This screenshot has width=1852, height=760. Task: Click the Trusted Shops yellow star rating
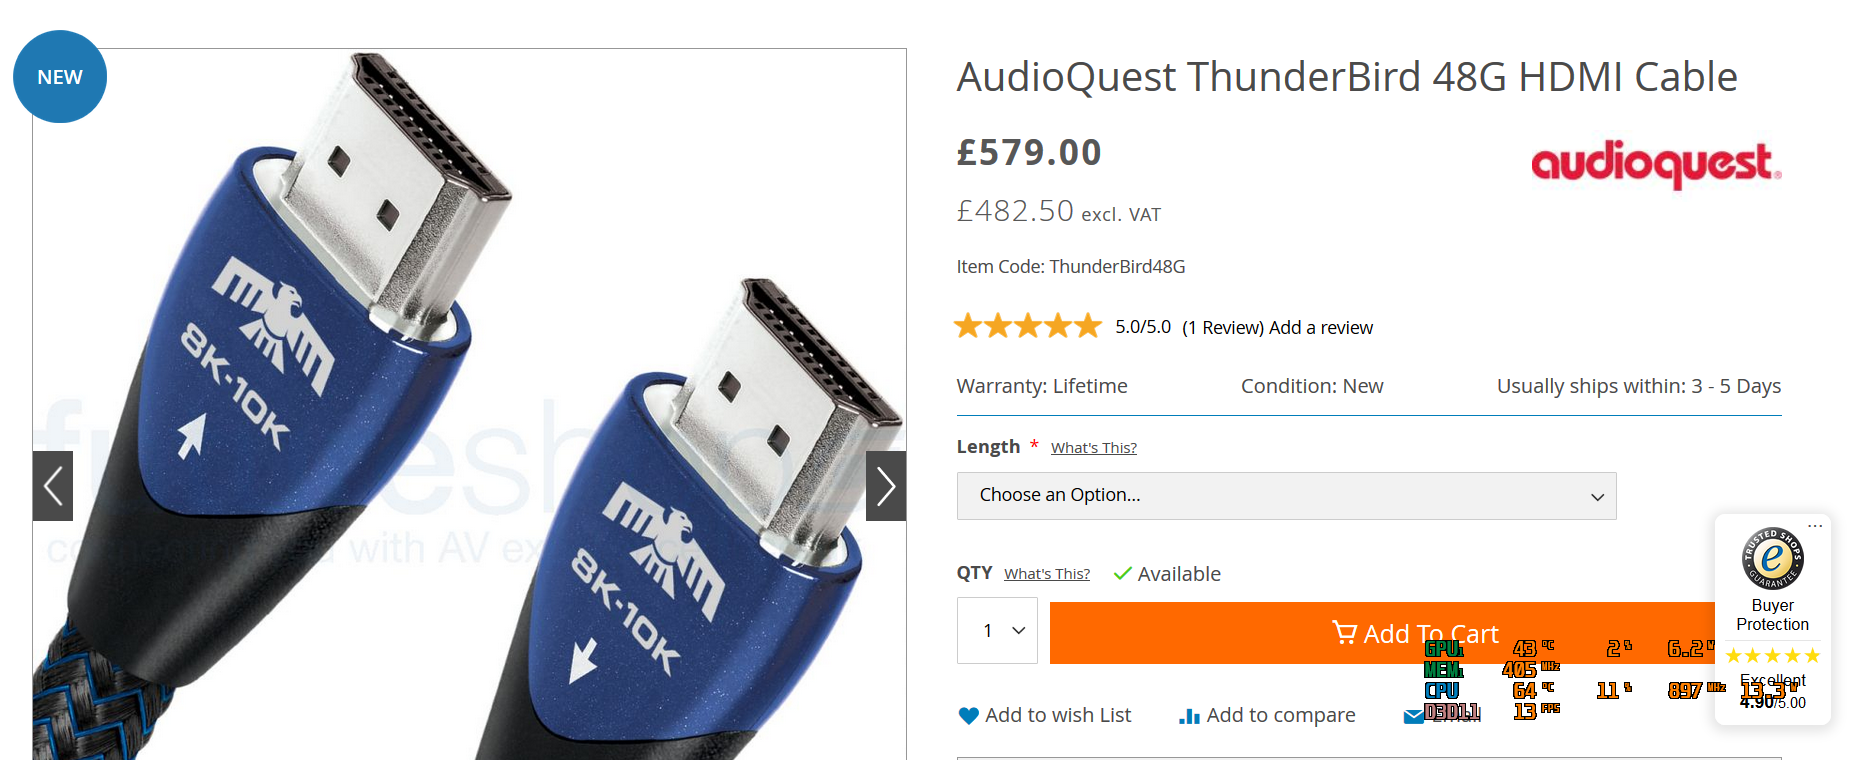[x=1772, y=656]
